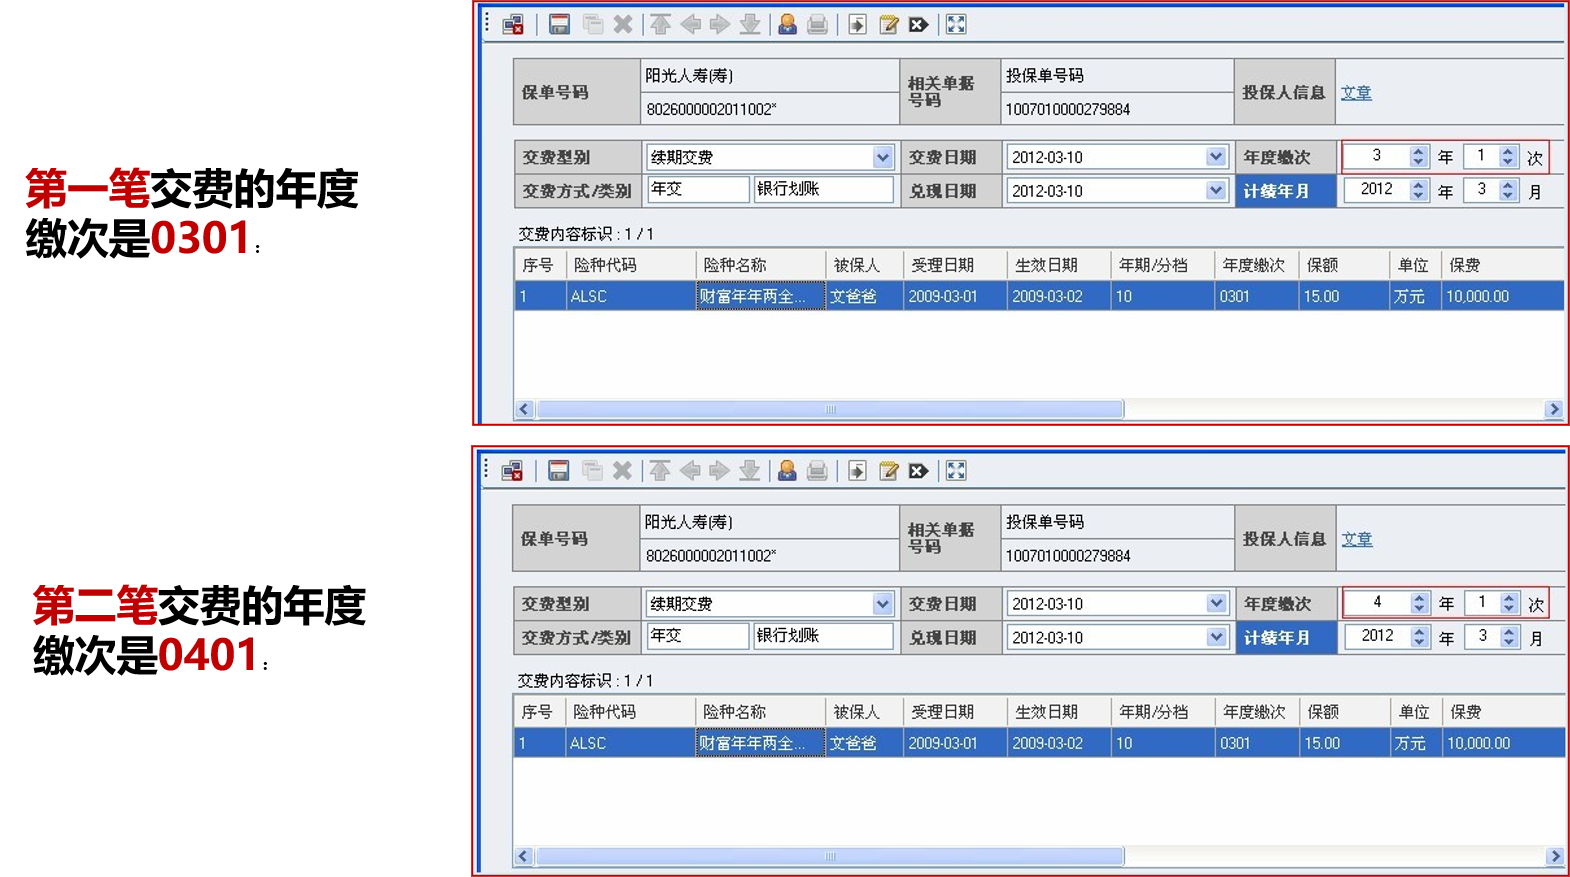Click the black clear-X icon in lower toolbar
This screenshot has height=877, width=1570.
[x=918, y=471]
